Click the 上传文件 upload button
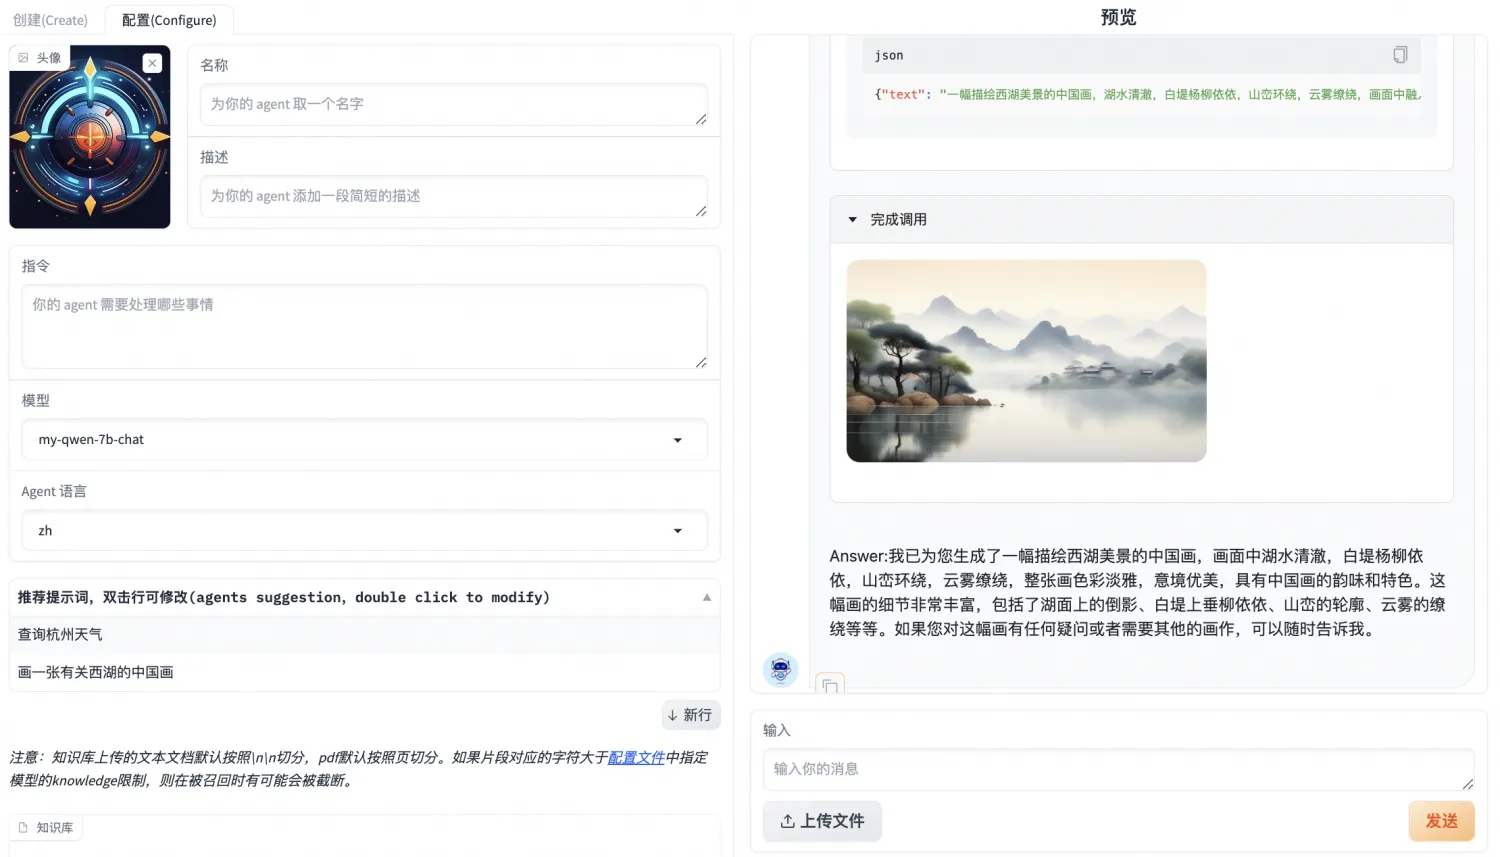 (x=822, y=821)
